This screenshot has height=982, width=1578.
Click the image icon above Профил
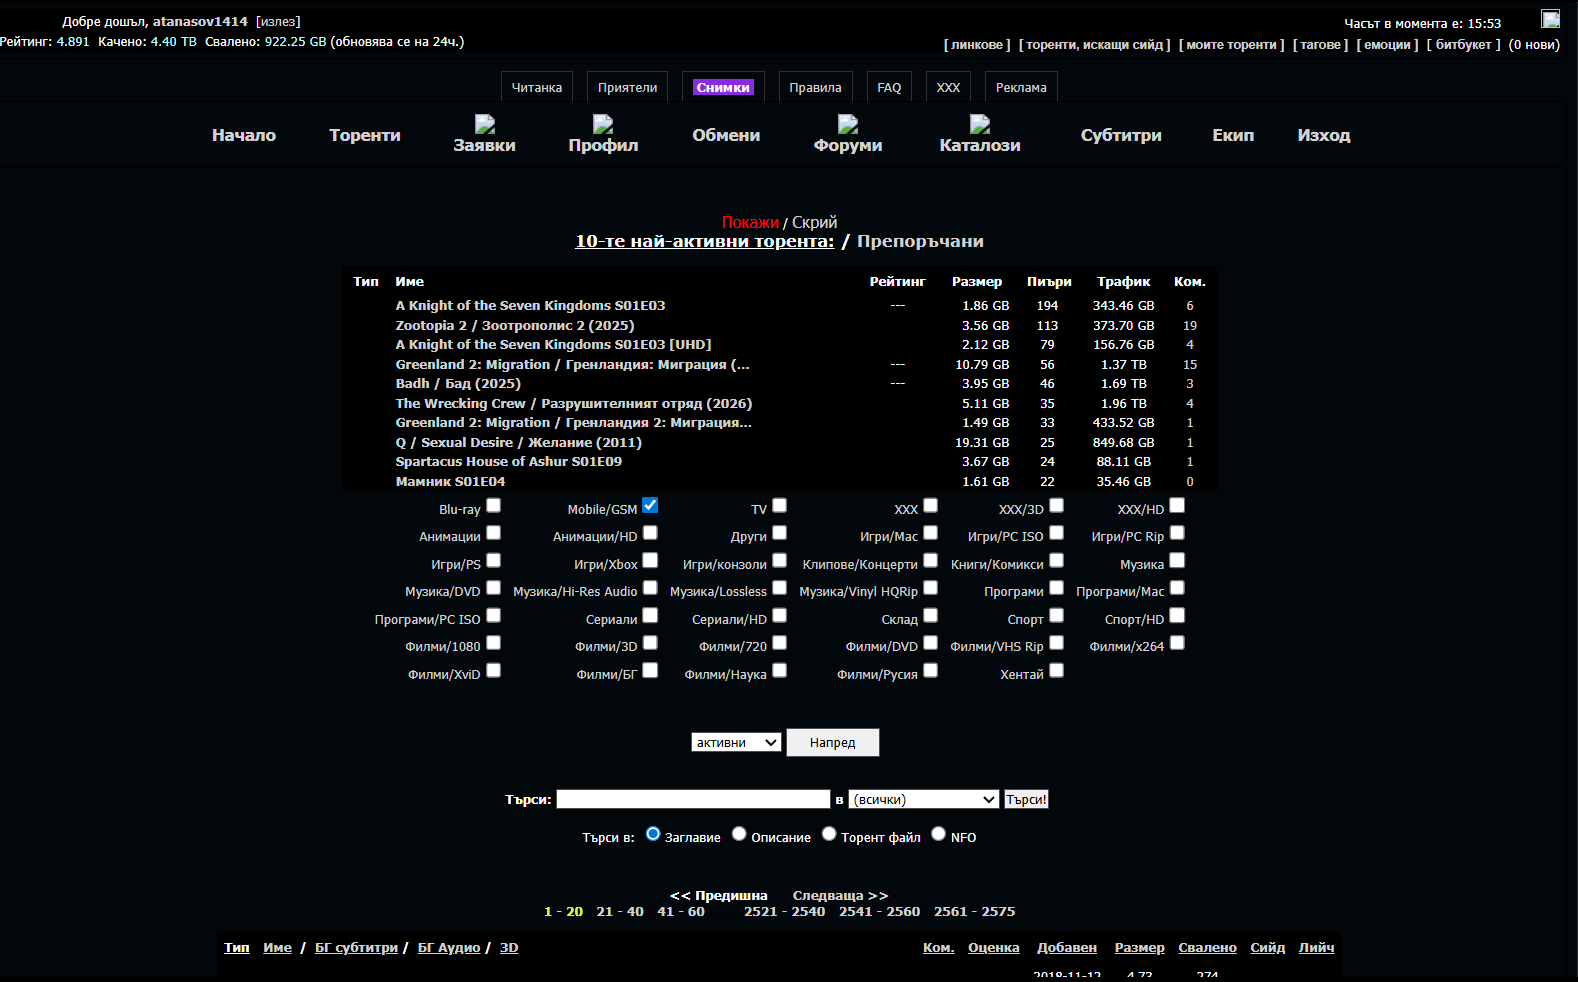(x=603, y=124)
